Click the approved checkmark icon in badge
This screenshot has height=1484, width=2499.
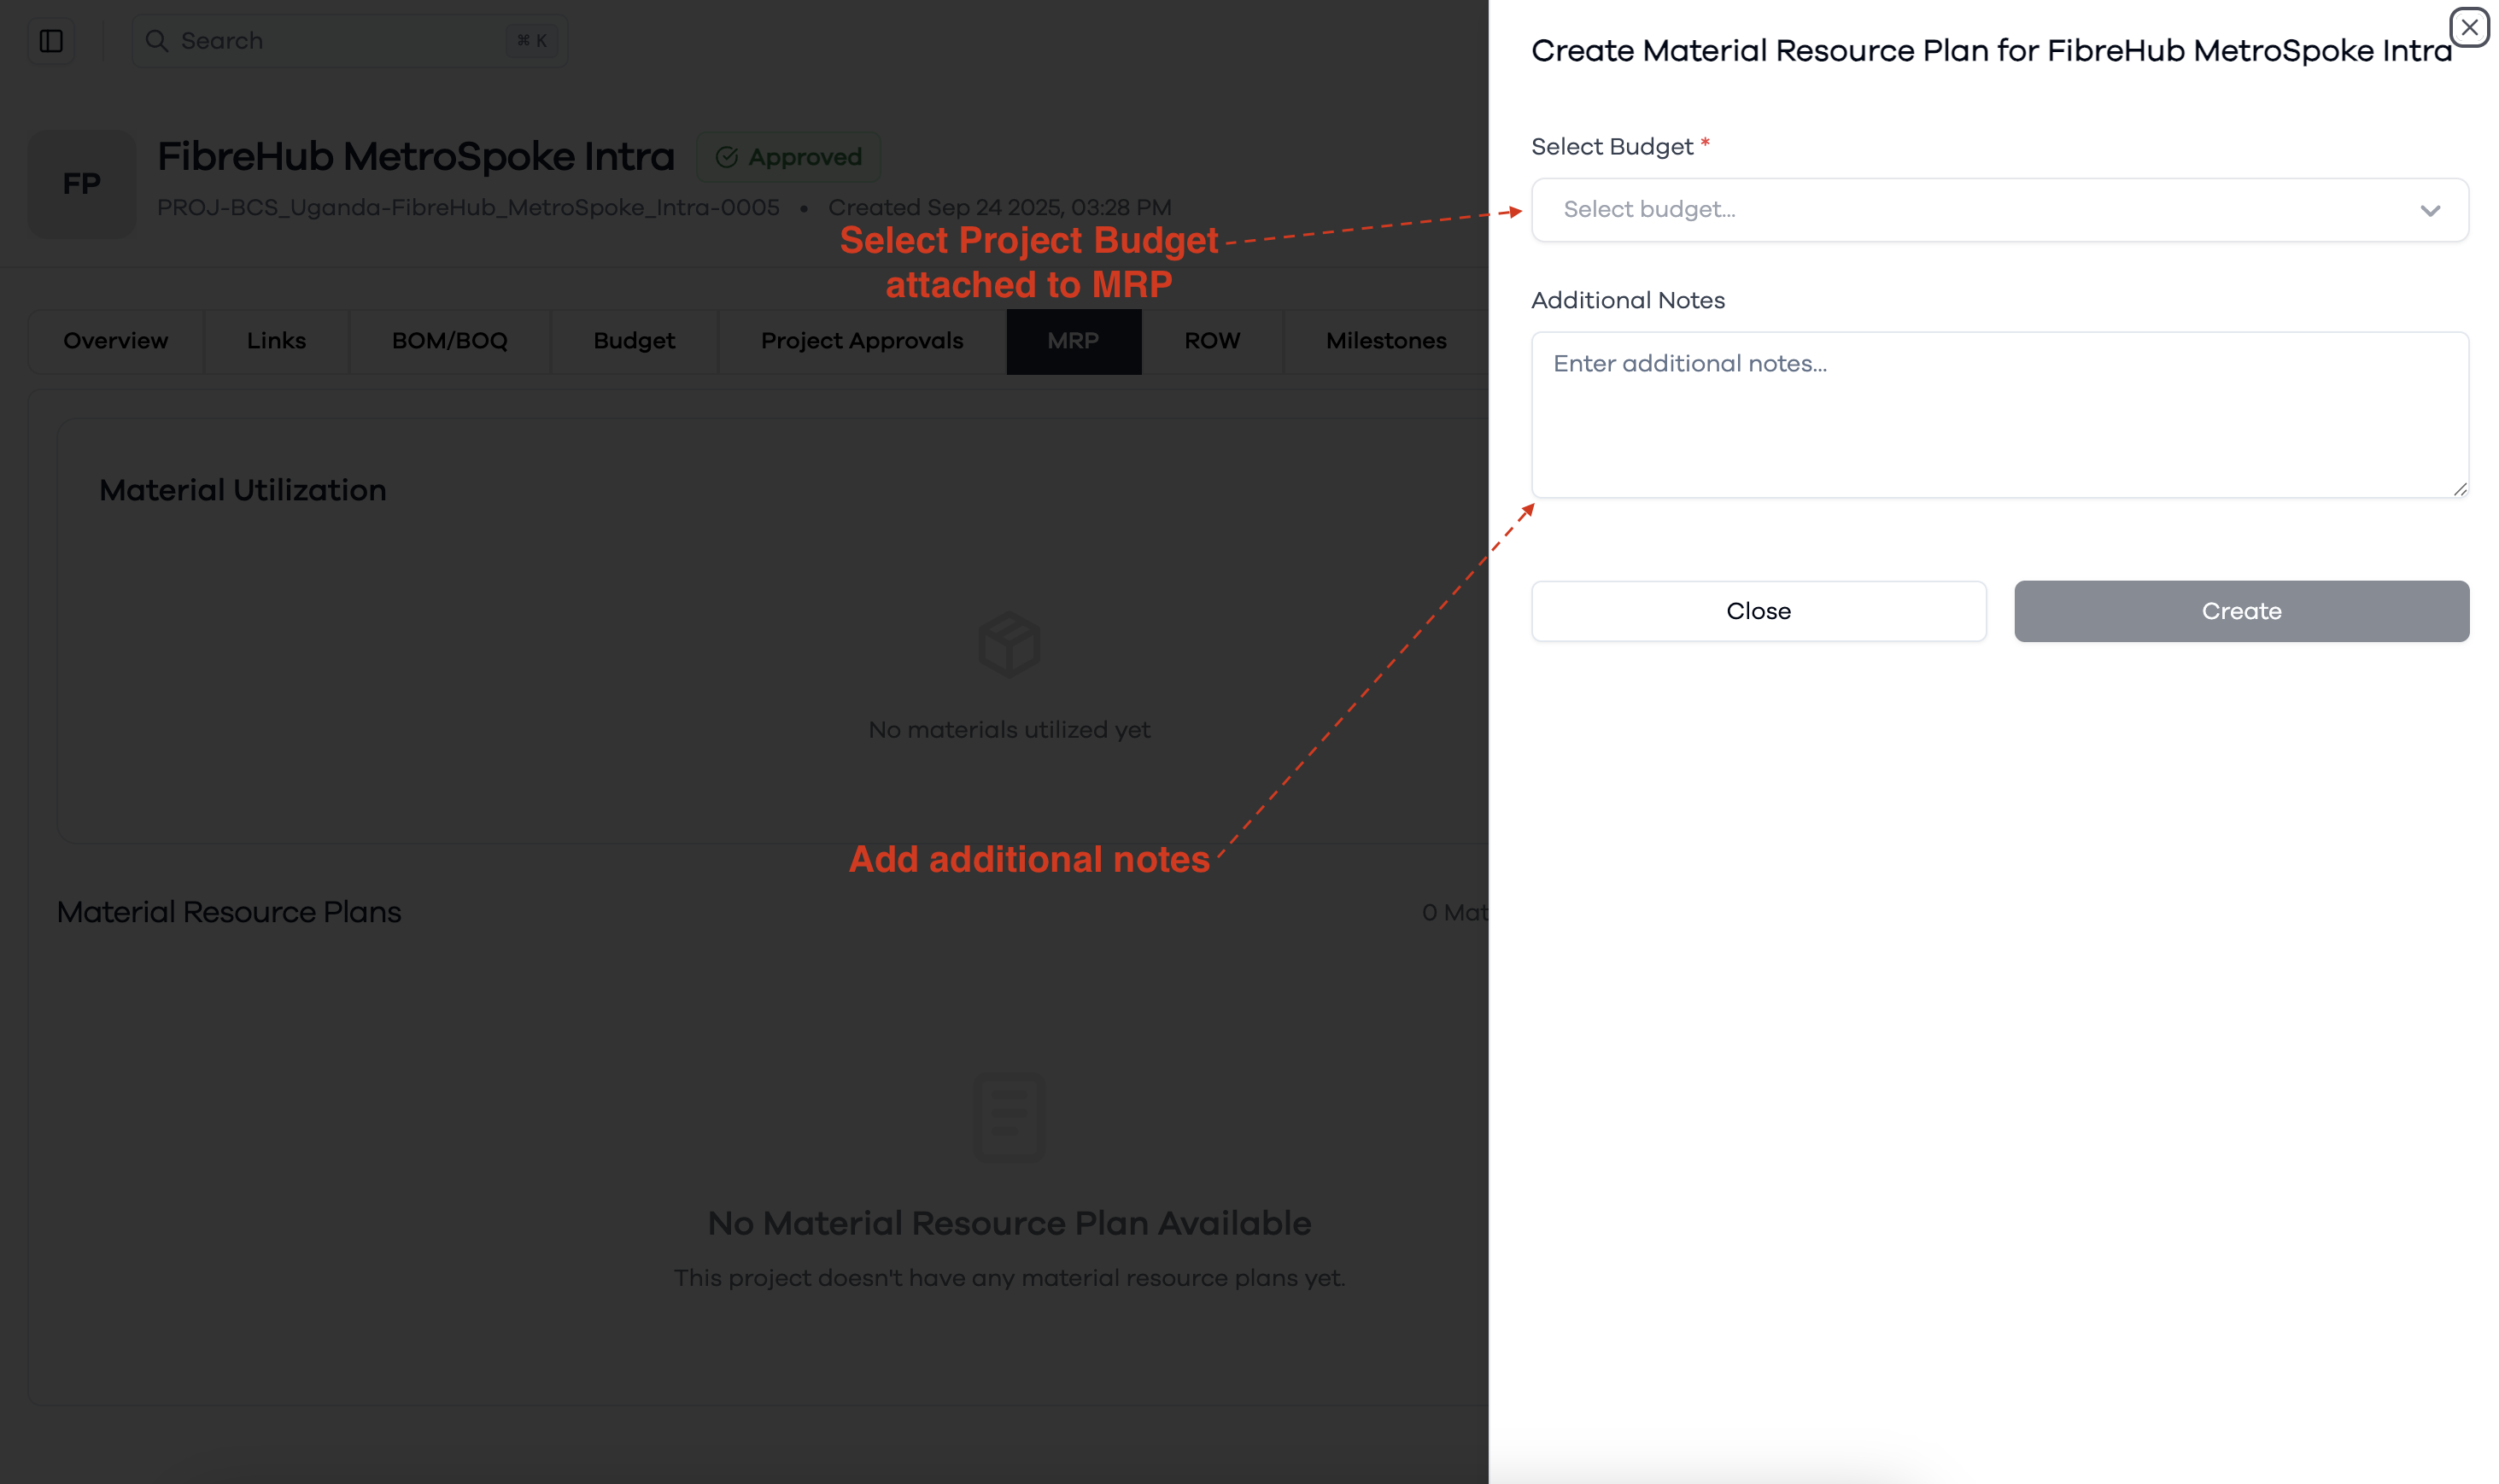(x=727, y=157)
